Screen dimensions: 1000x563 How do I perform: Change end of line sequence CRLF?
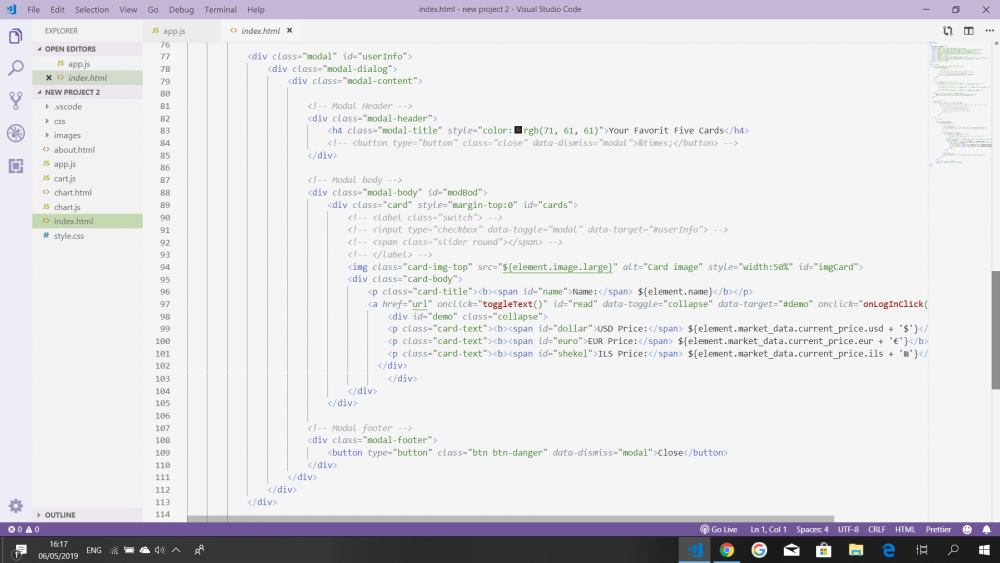pos(876,529)
